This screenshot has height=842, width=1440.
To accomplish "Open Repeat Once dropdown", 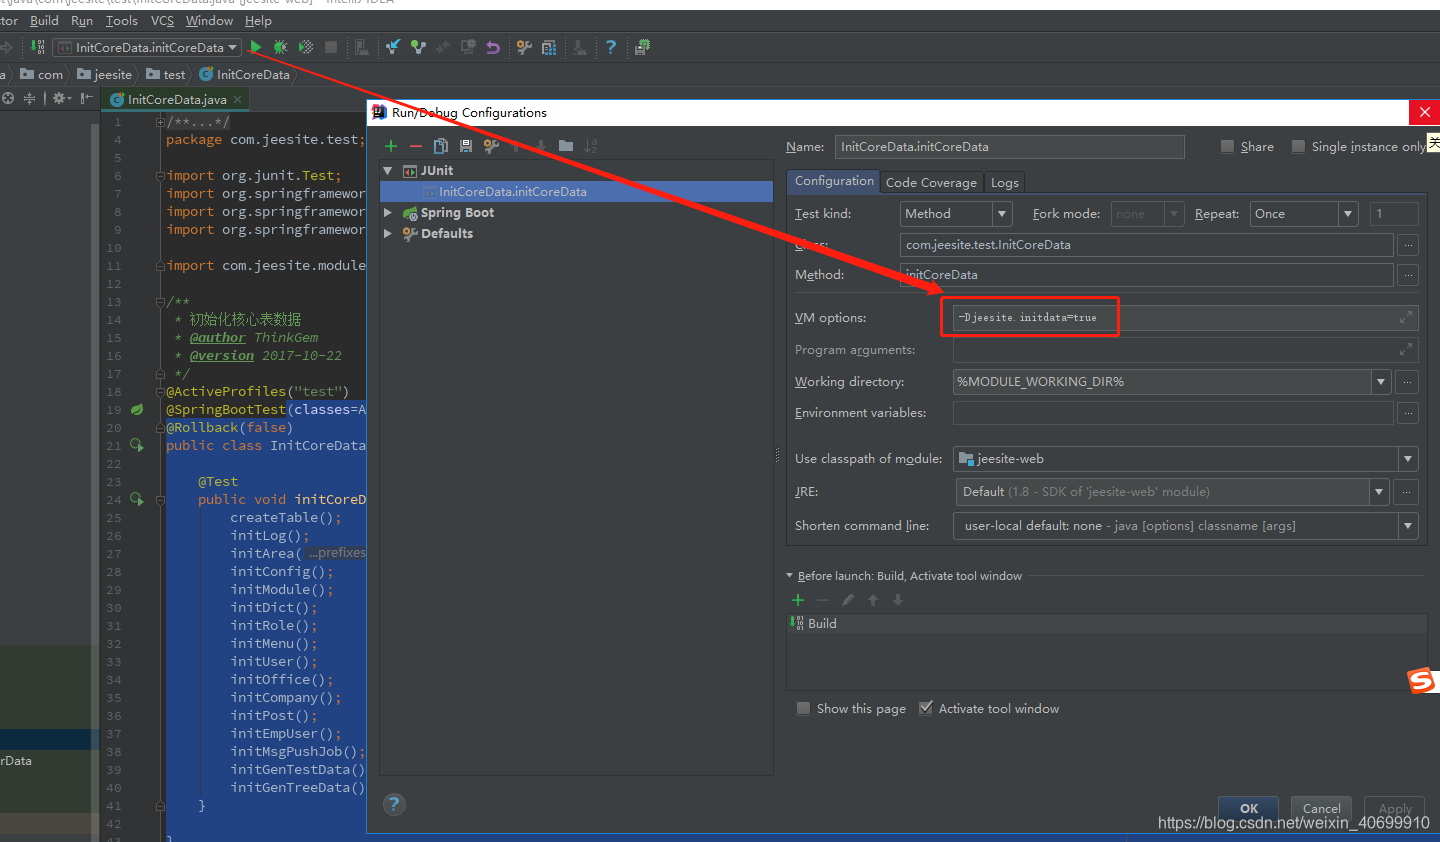I will [x=1304, y=214].
